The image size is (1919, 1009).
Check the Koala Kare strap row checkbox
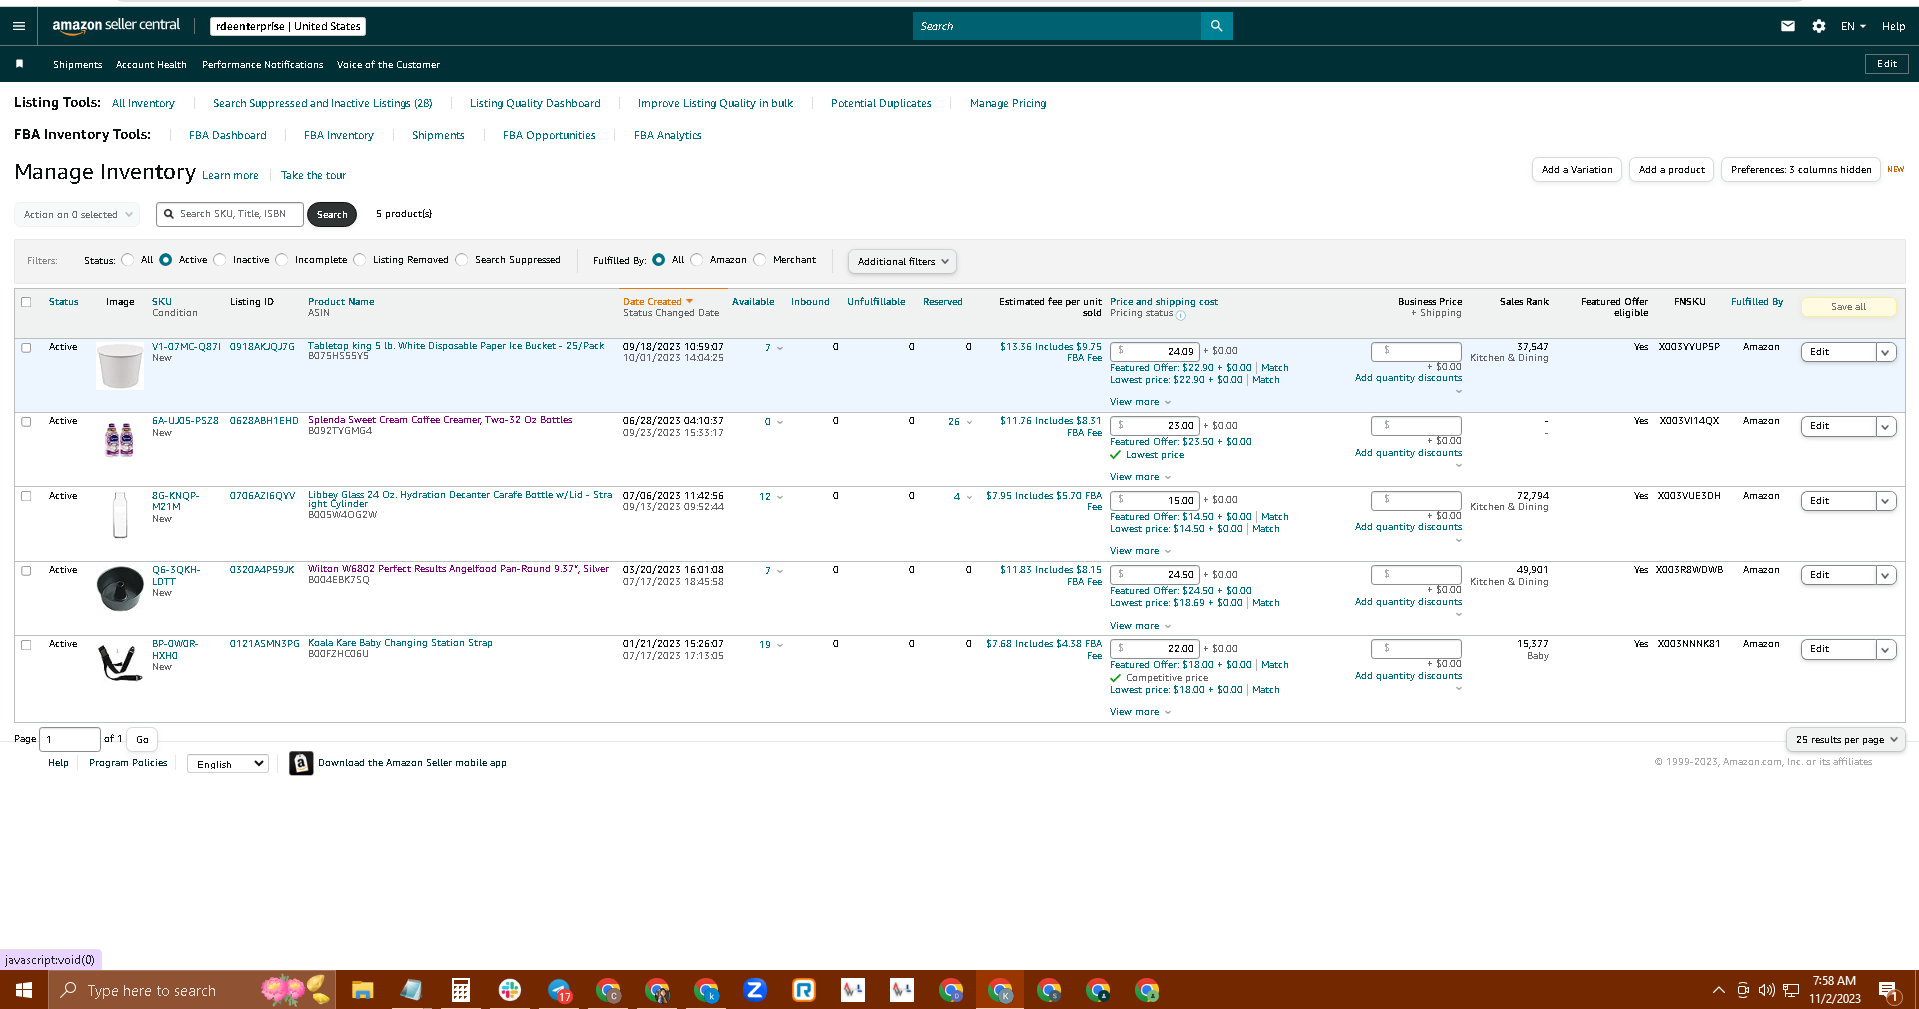[x=26, y=645]
